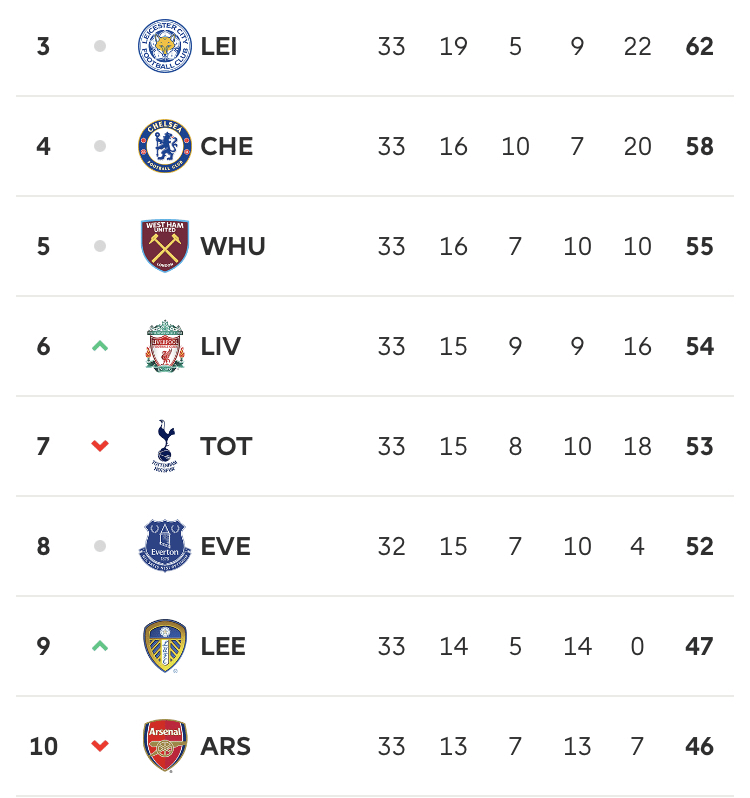The width and height of the screenshot is (750, 798).
Task: Click Arsenal's red down-arrow movement indicator
Action: tap(99, 747)
